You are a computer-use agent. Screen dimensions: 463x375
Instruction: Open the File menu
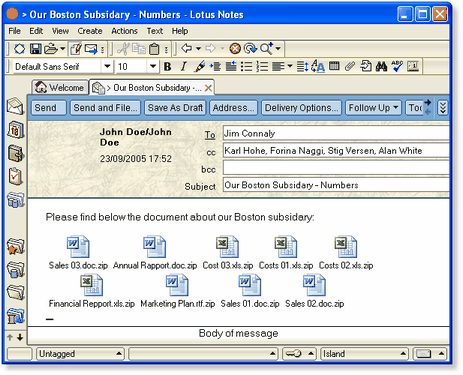click(14, 31)
